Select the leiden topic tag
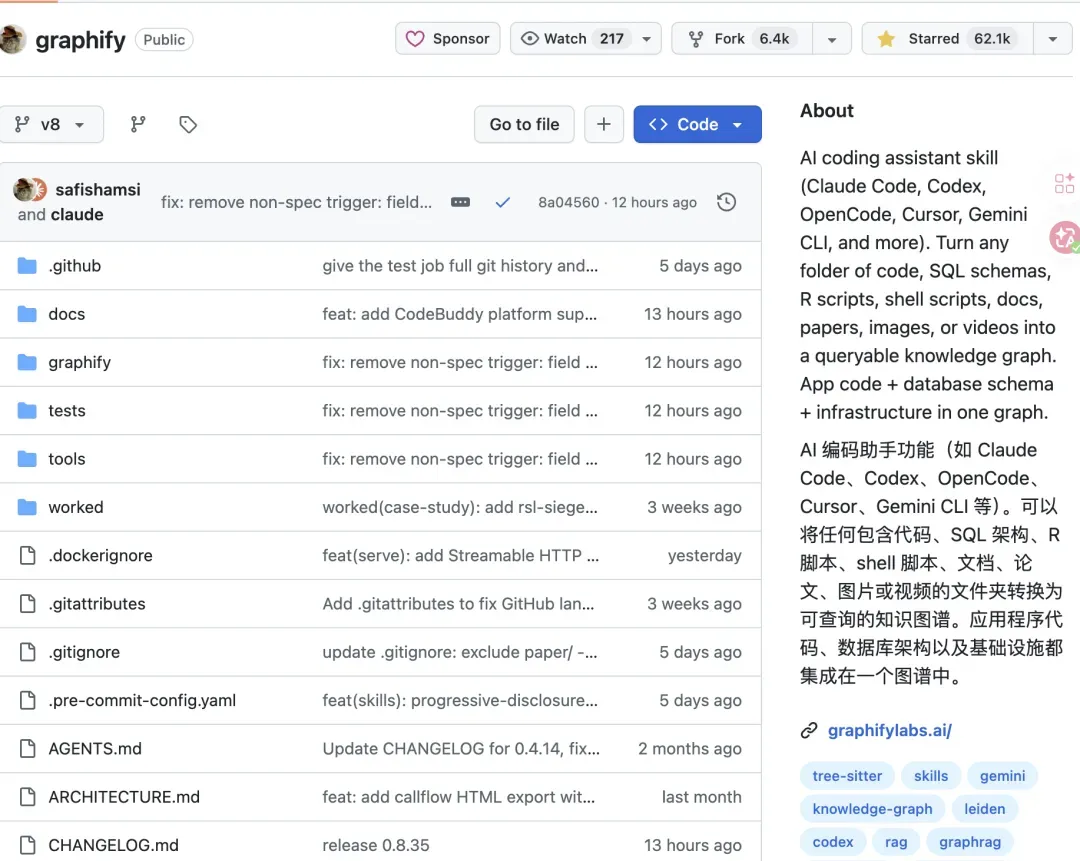Image resolution: width=1080 pixels, height=861 pixels. click(x=984, y=809)
